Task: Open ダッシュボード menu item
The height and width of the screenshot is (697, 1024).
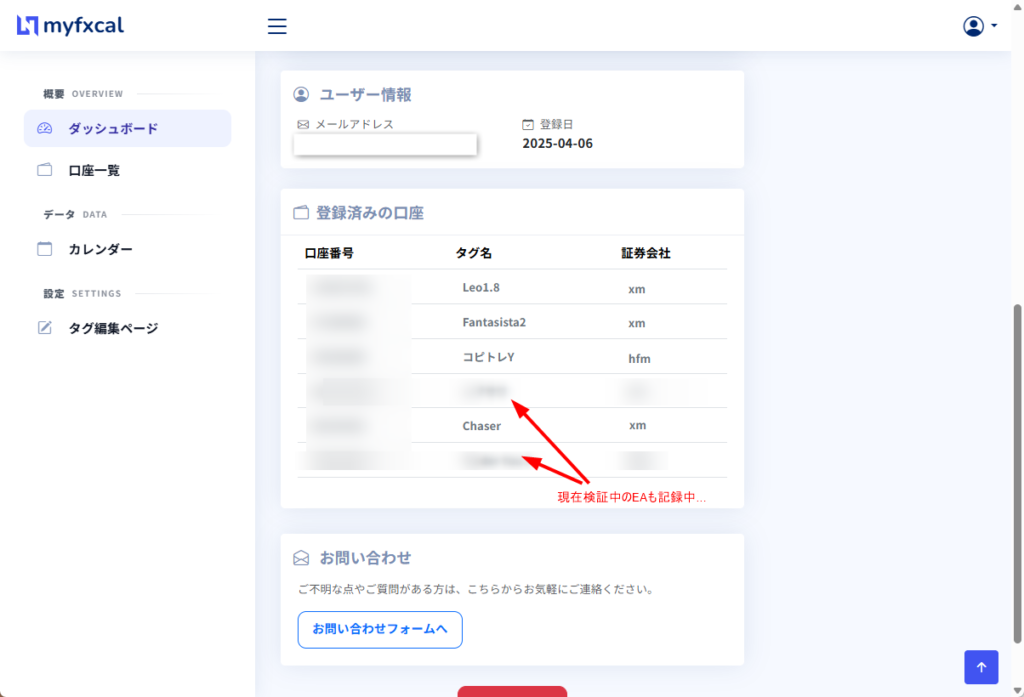Action: click(x=113, y=129)
